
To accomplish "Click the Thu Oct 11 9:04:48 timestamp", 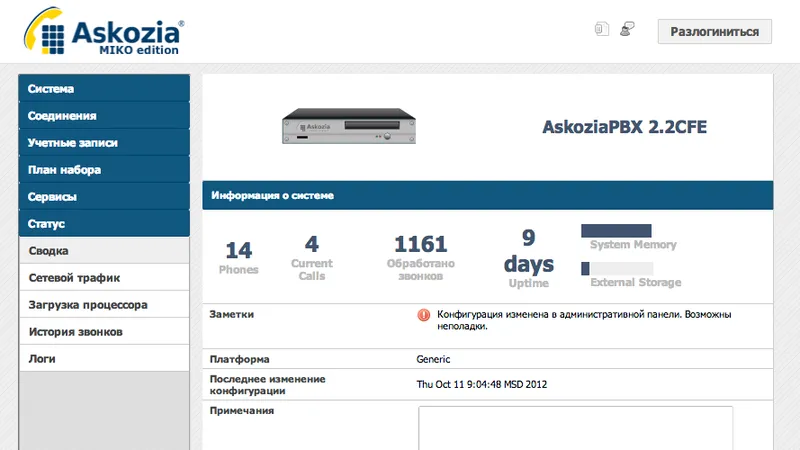I will [482, 384].
